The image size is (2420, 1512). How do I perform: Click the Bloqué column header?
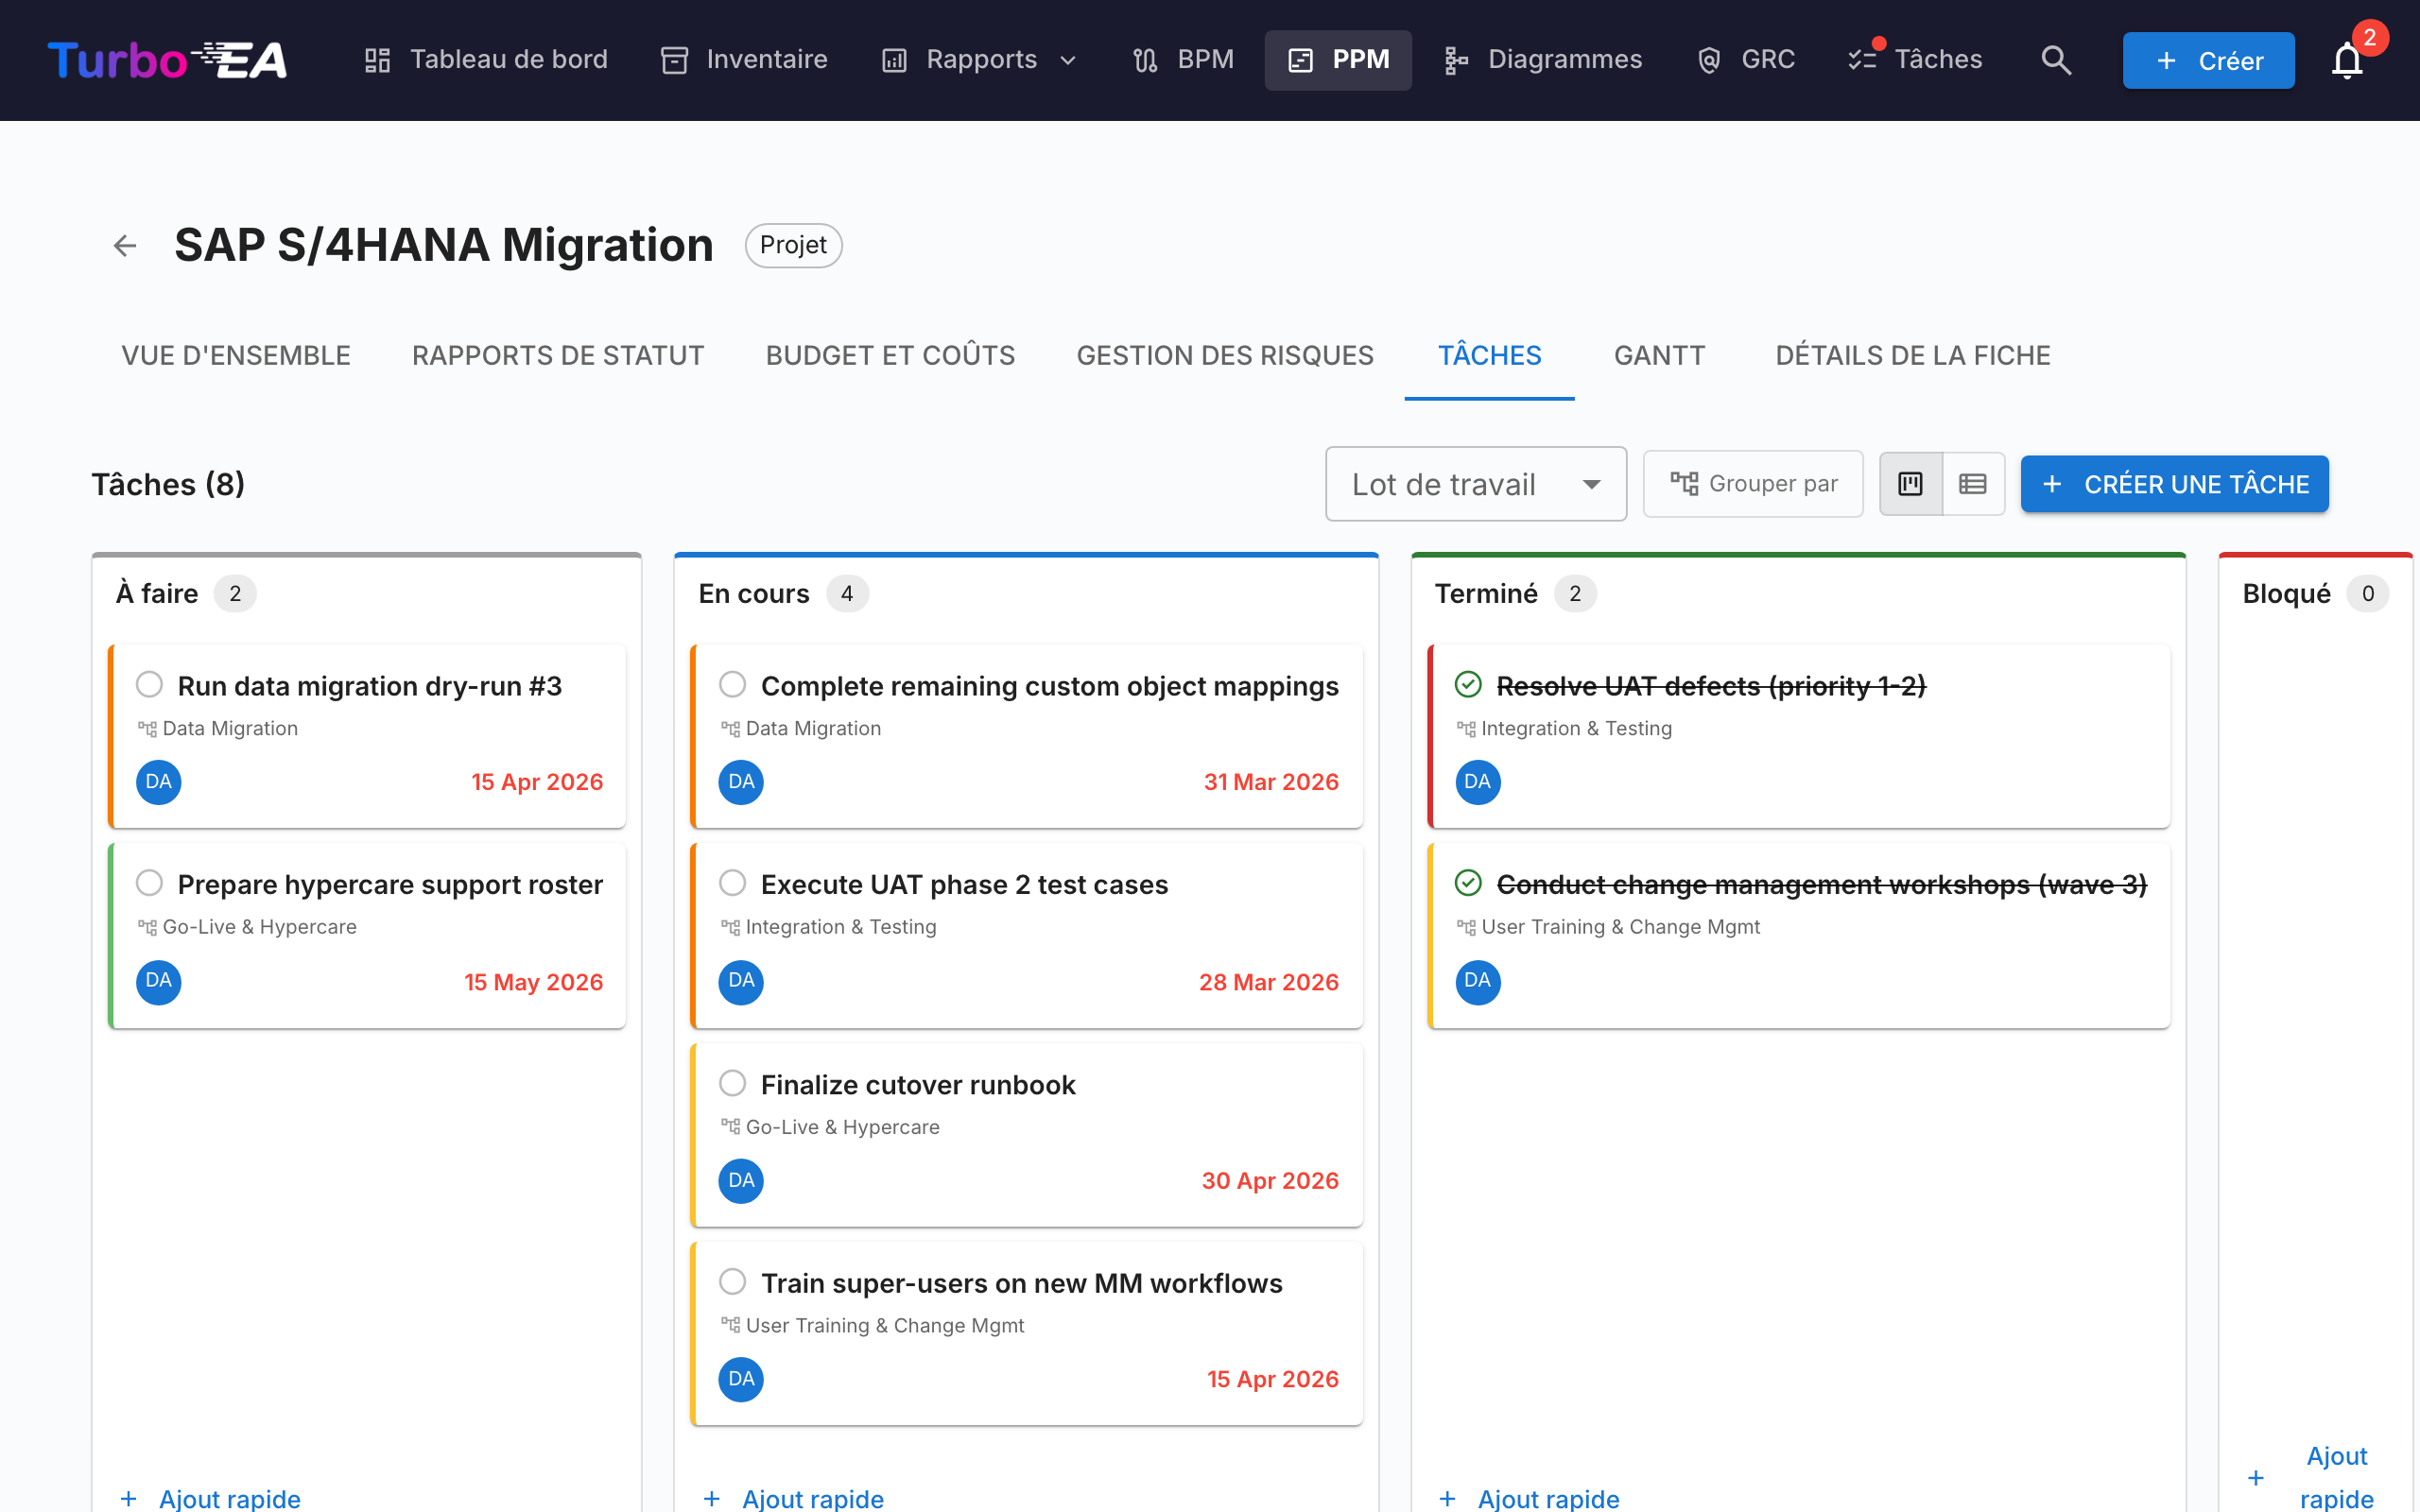tap(2286, 594)
